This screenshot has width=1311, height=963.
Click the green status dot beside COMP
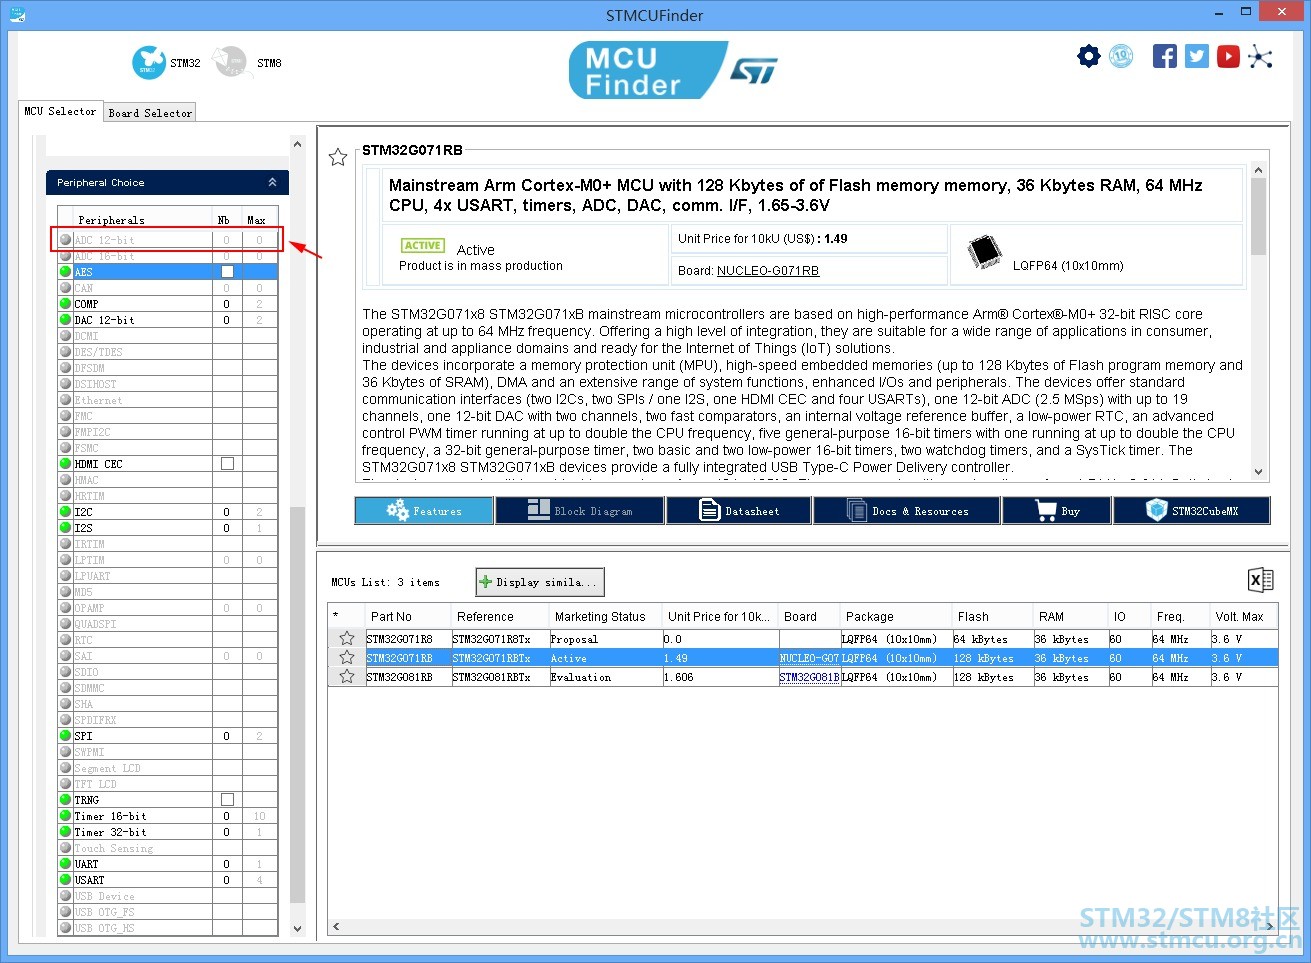click(66, 304)
